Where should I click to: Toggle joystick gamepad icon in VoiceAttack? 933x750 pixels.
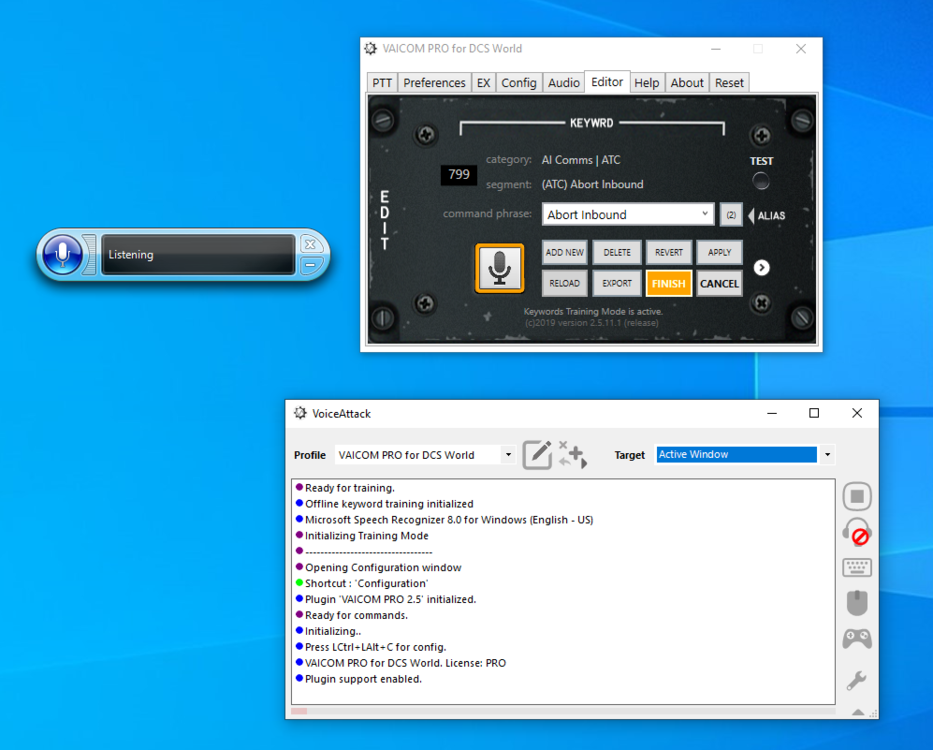(857, 639)
